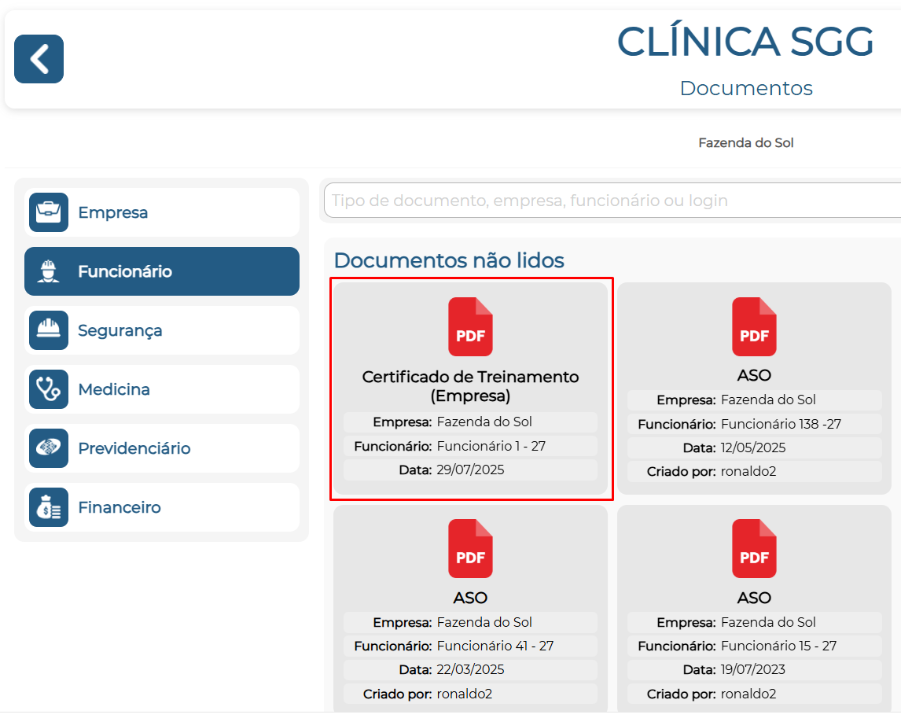Open PDF icon for Funcionário 41 ASO

470,548
